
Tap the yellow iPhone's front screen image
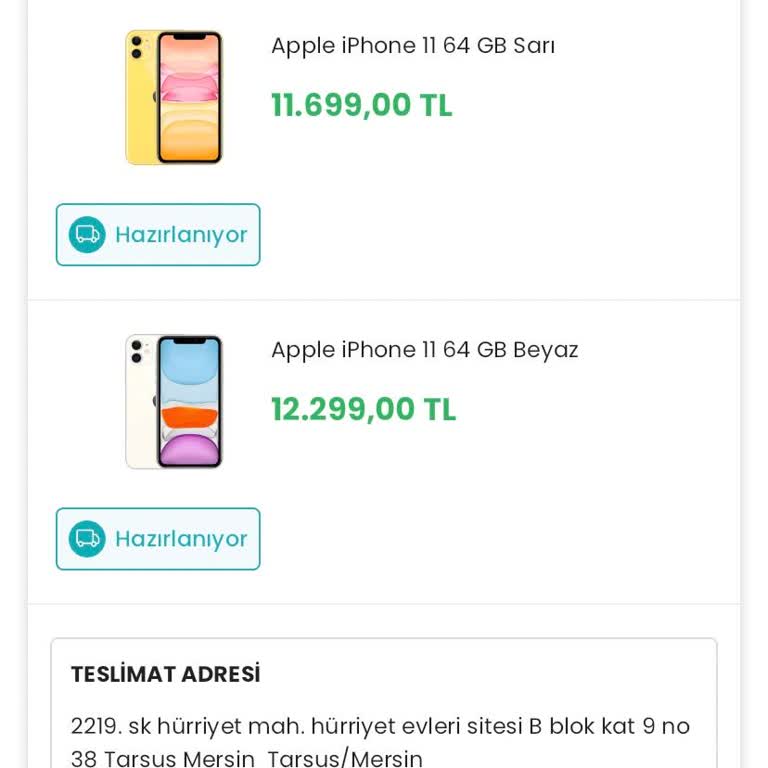(189, 97)
